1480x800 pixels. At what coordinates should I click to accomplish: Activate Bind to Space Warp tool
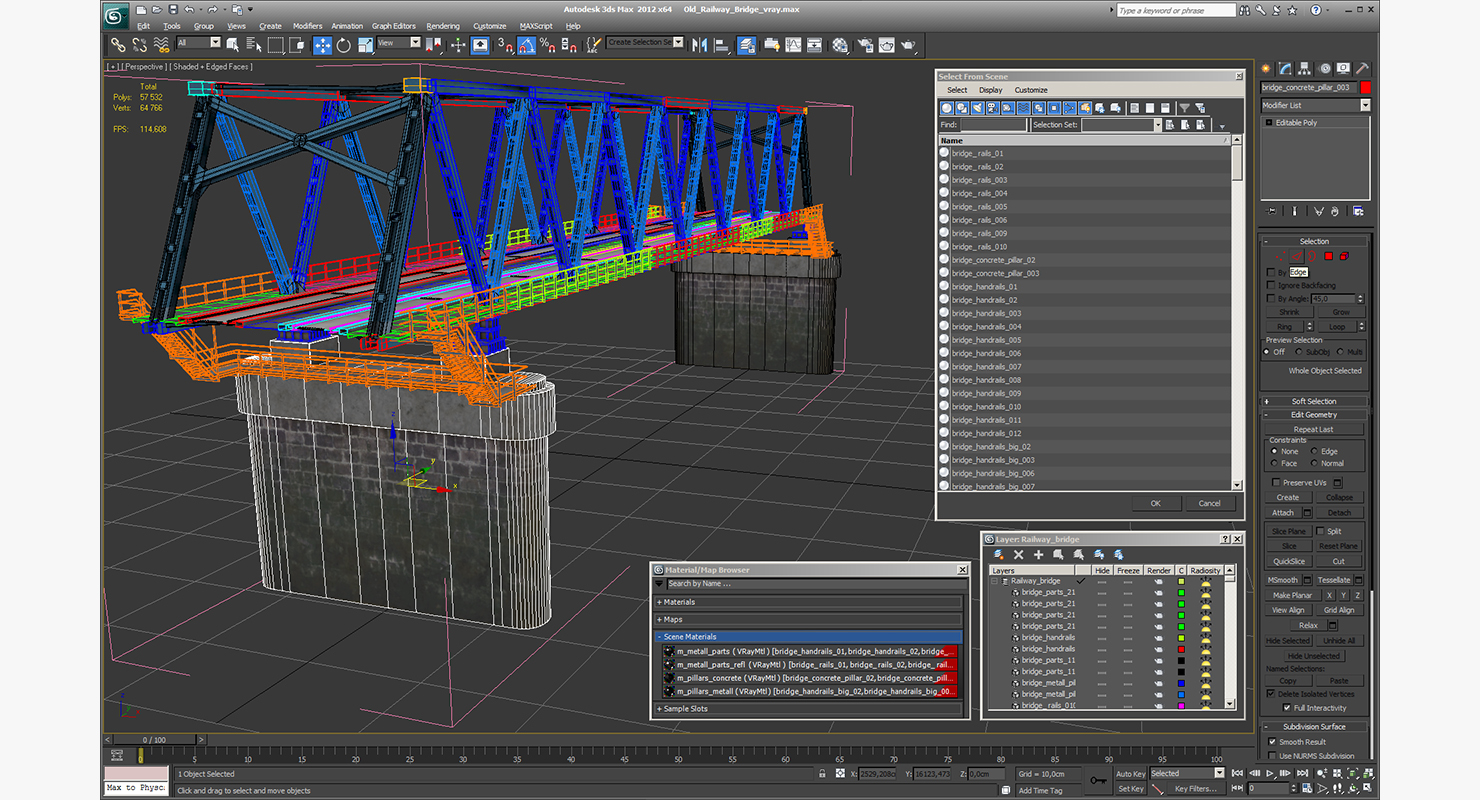point(160,45)
